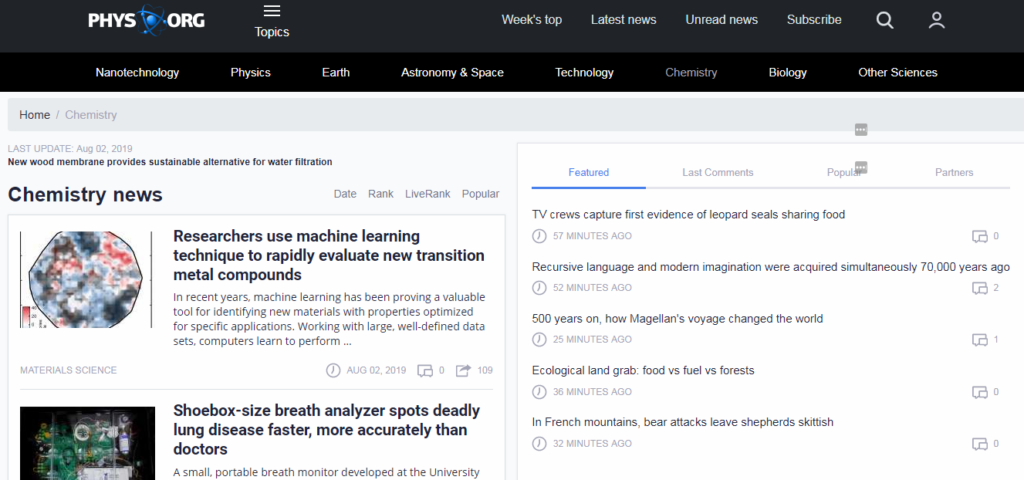1024x480 pixels.
Task: Switch to the Featured tab
Action: pos(588,172)
